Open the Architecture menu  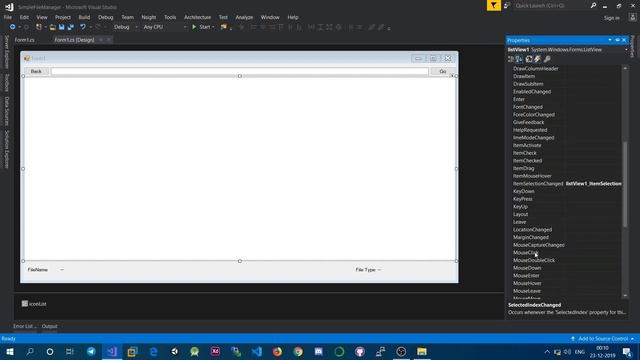tap(197, 17)
